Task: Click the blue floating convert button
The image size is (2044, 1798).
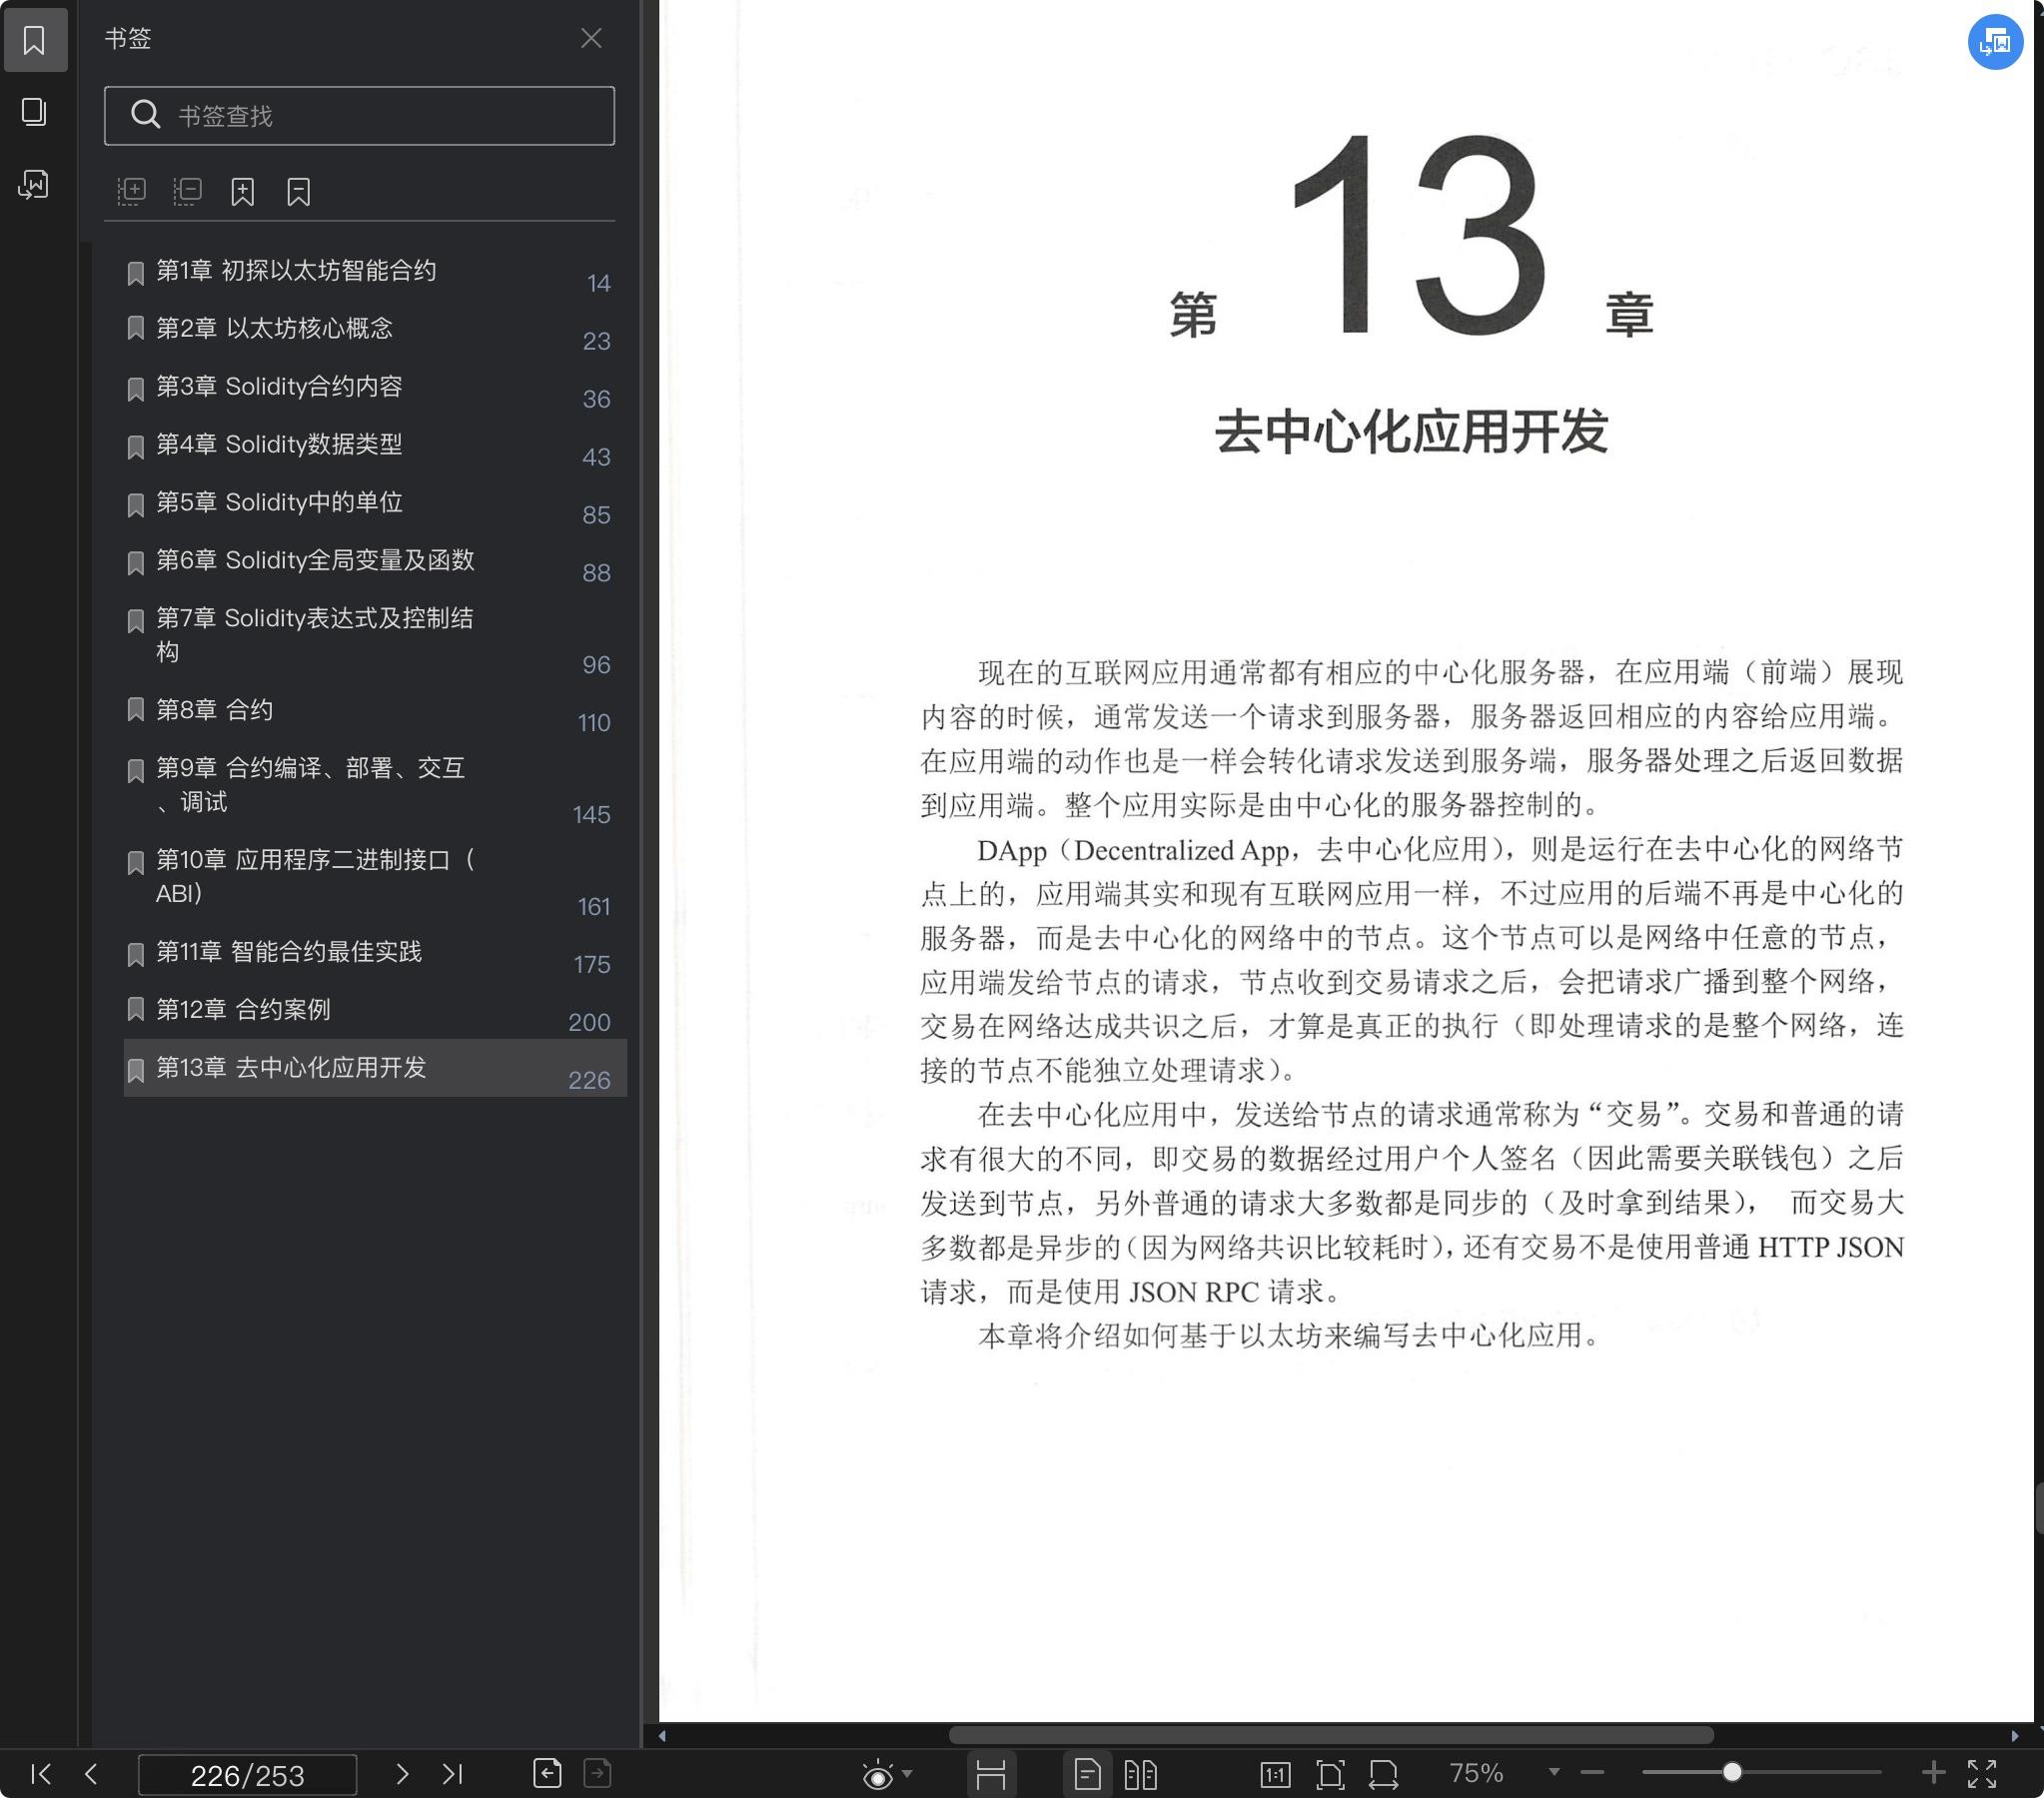Action: (1995, 42)
